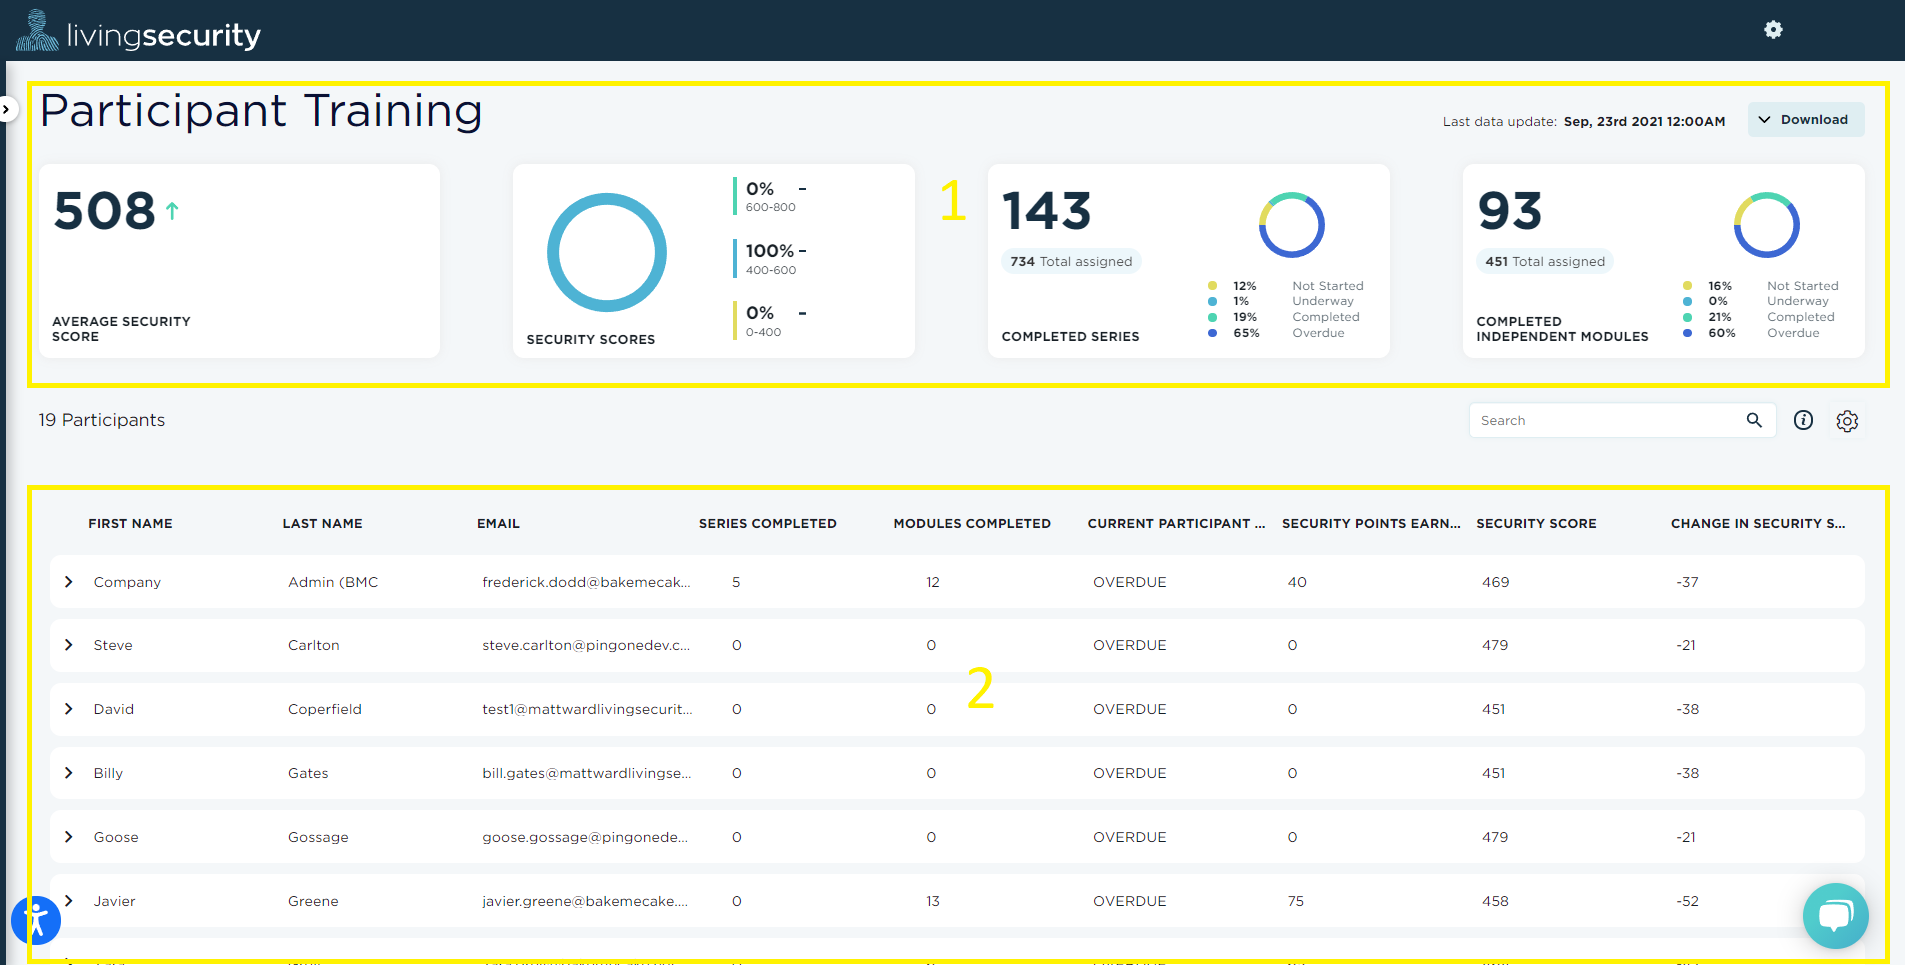Click the CURRENT PARTICIPANT column header

point(1176,523)
